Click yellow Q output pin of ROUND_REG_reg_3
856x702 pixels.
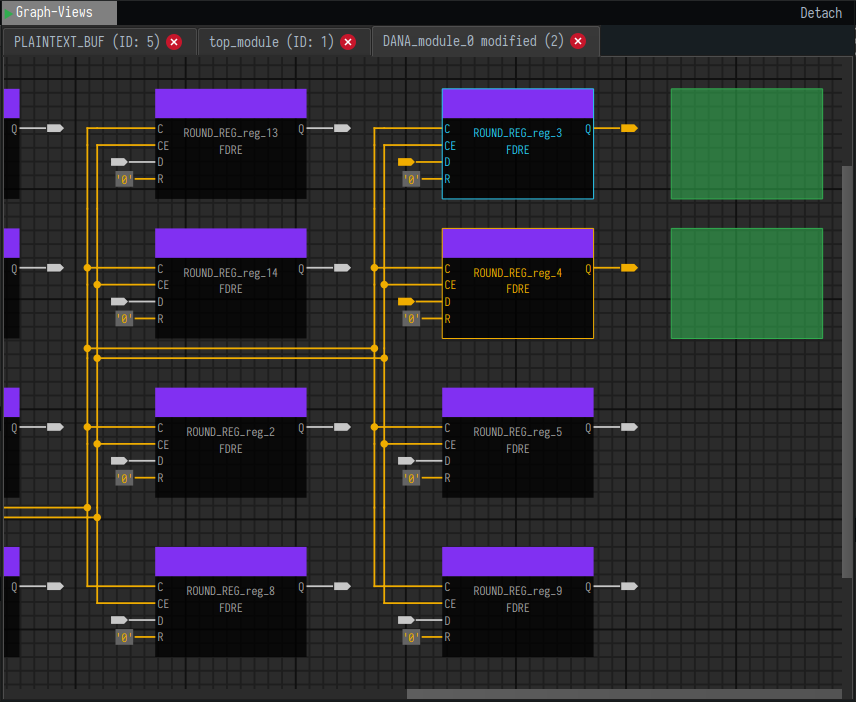(x=628, y=128)
